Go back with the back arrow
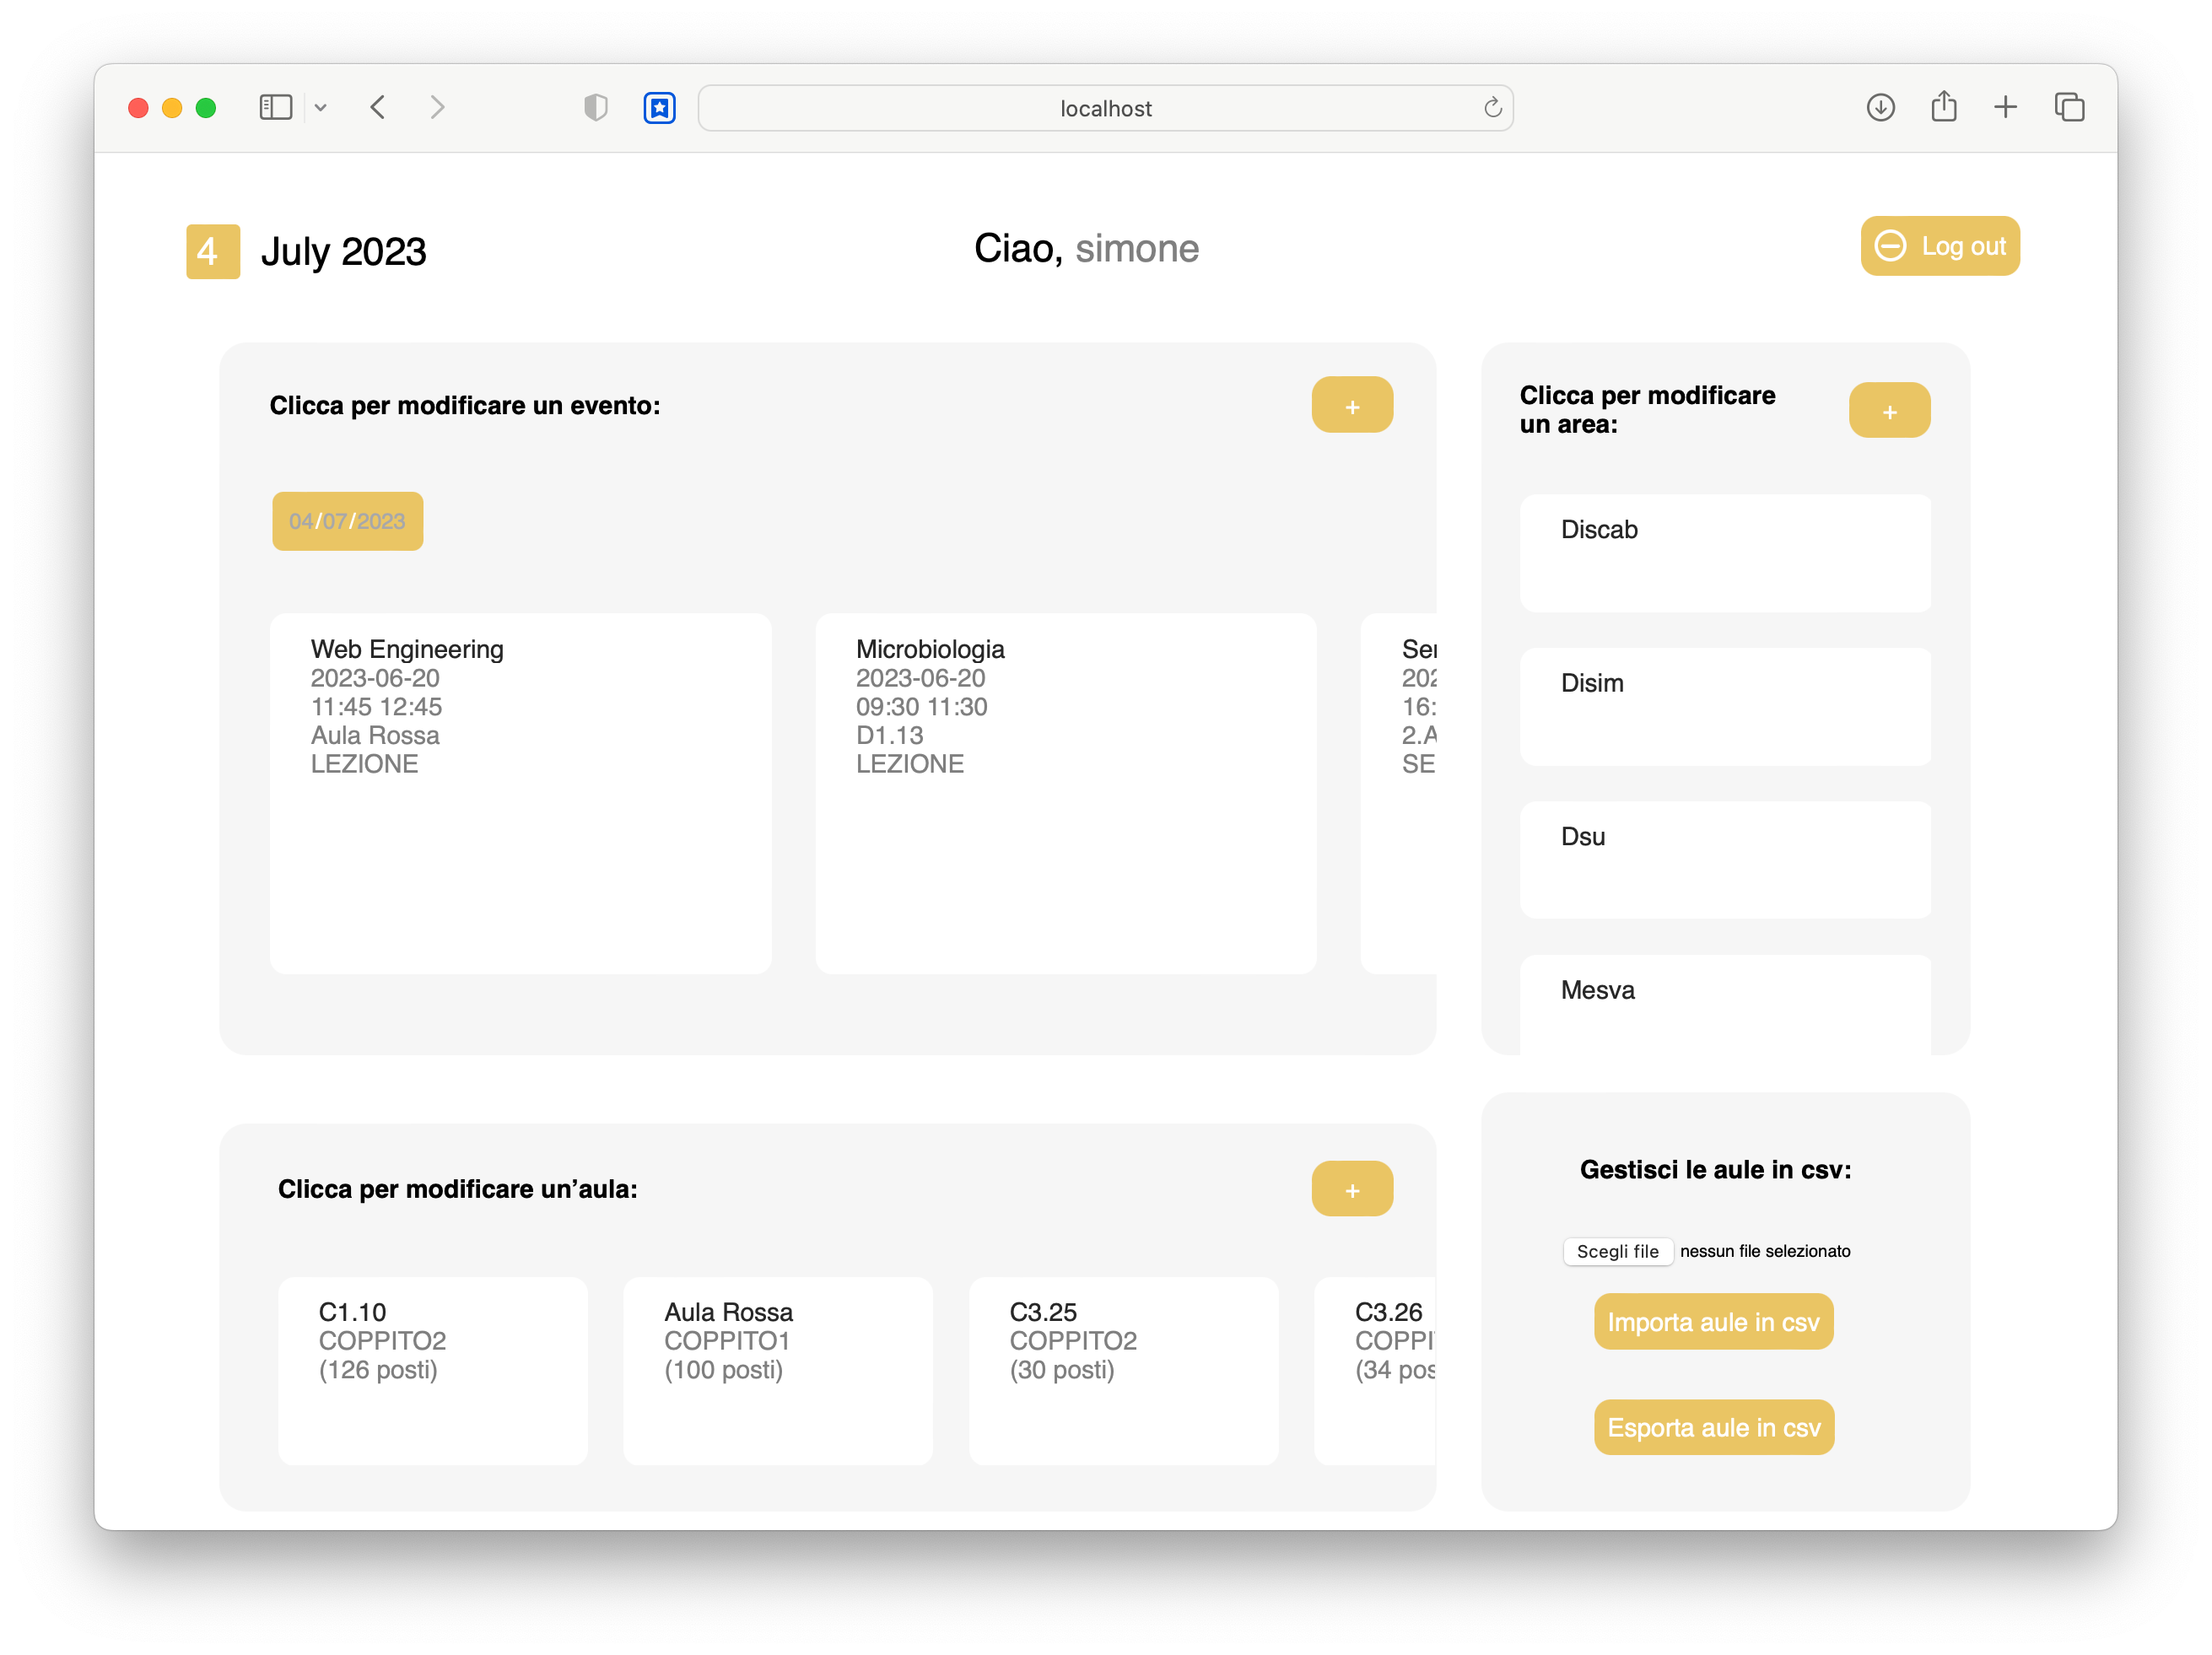This screenshot has width=2212, height=1655. pyautogui.click(x=378, y=107)
